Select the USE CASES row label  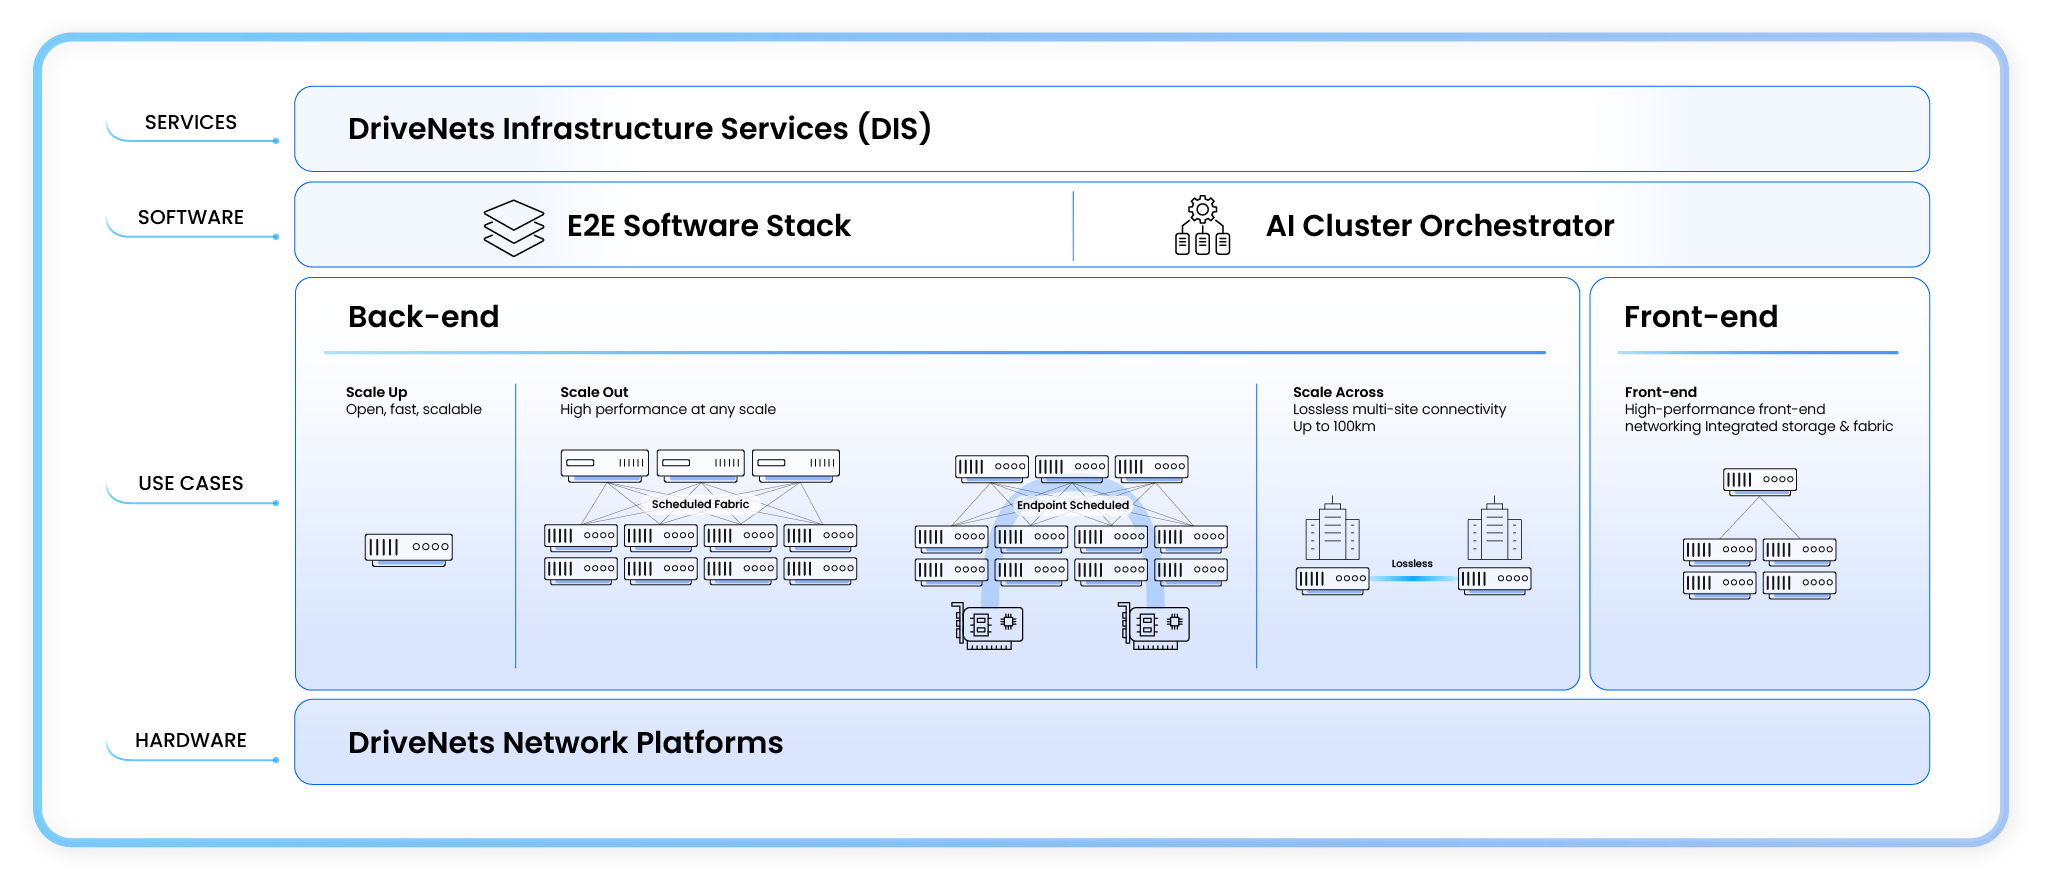[191, 483]
